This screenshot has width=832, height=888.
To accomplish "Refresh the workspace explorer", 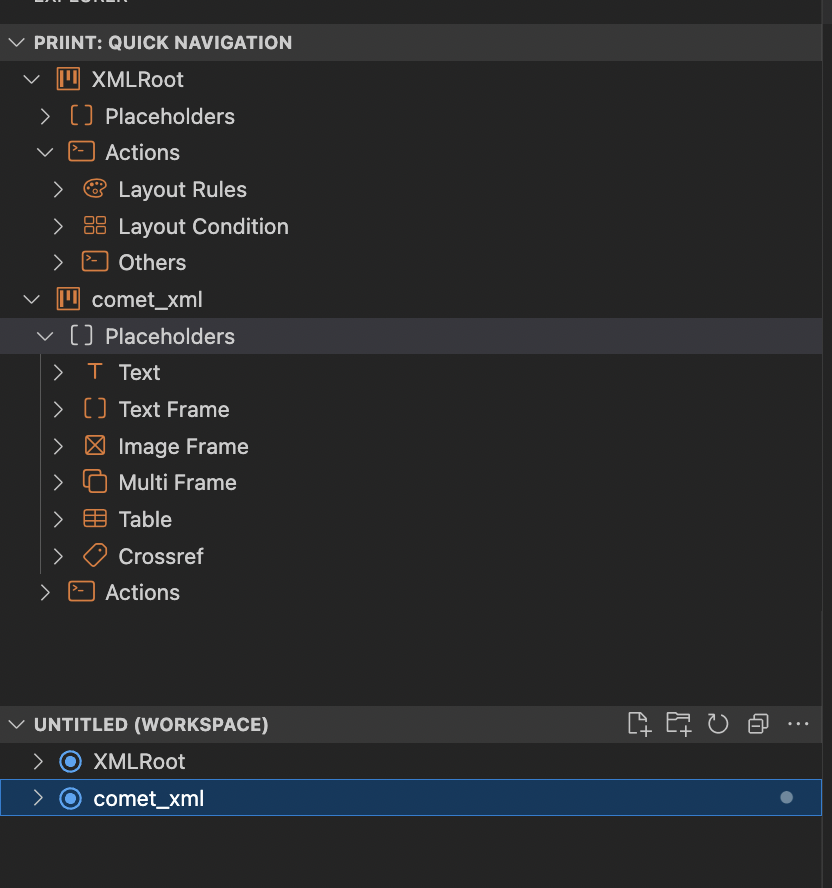I will [718, 724].
